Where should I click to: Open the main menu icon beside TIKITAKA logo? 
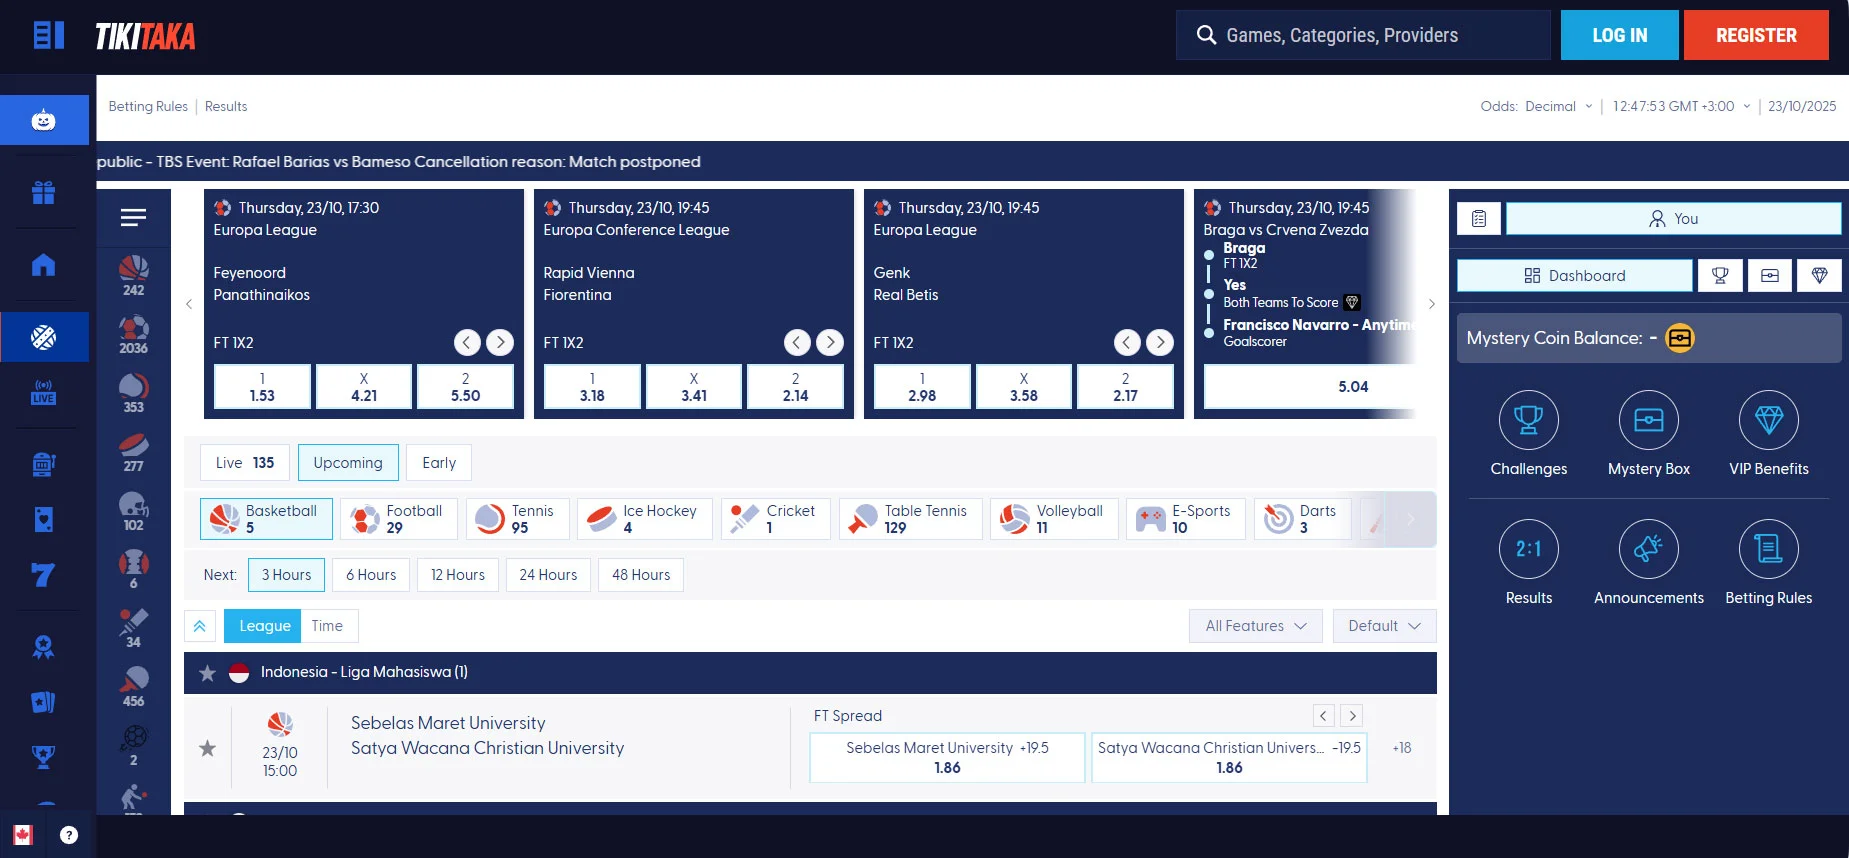(48, 36)
